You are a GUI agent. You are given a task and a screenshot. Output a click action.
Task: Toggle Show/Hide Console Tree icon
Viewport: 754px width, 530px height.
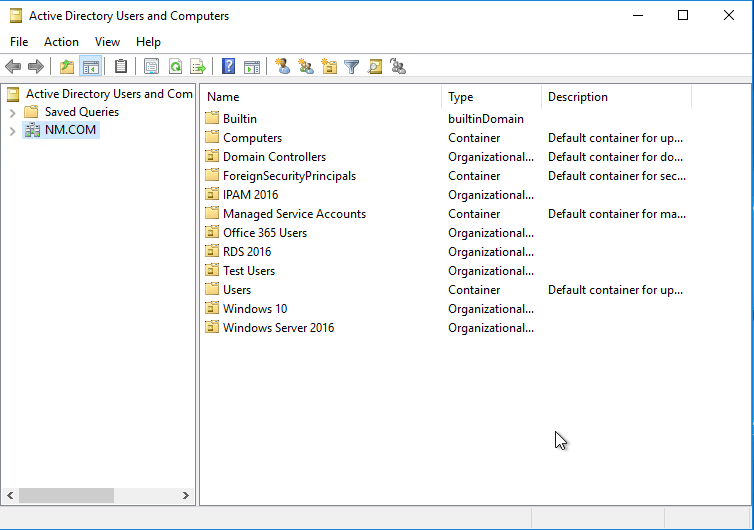coord(90,66)
